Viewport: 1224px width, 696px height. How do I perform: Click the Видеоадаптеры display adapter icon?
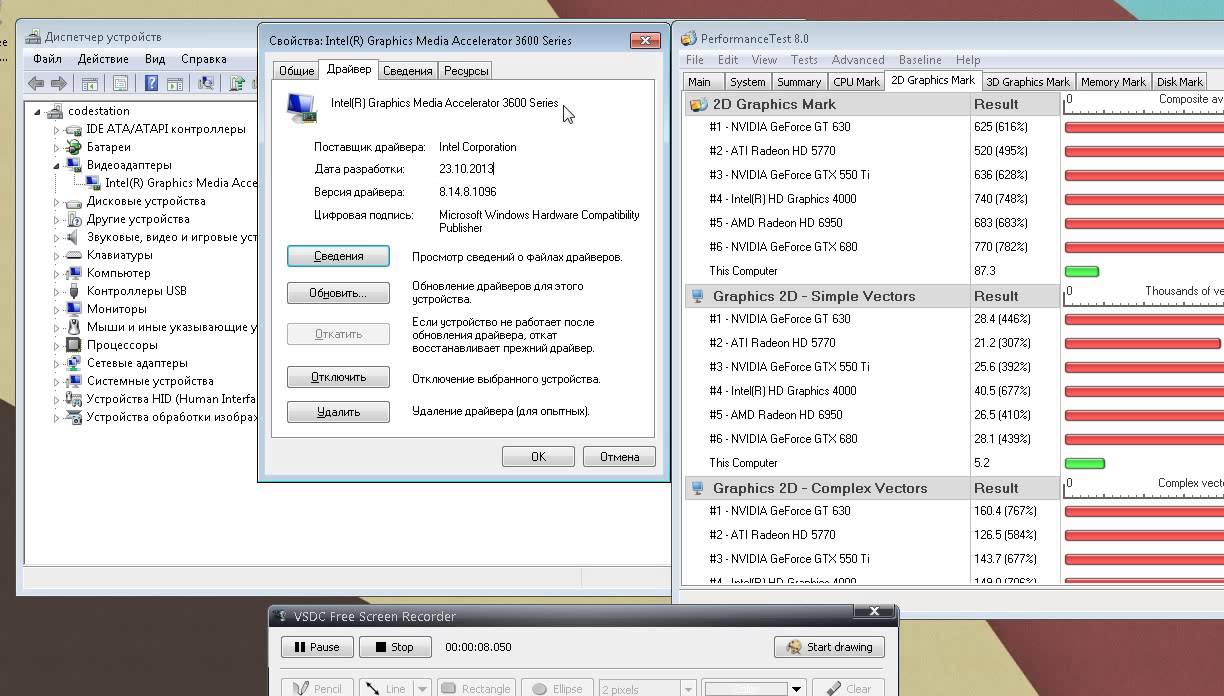(x=74, y=165)
